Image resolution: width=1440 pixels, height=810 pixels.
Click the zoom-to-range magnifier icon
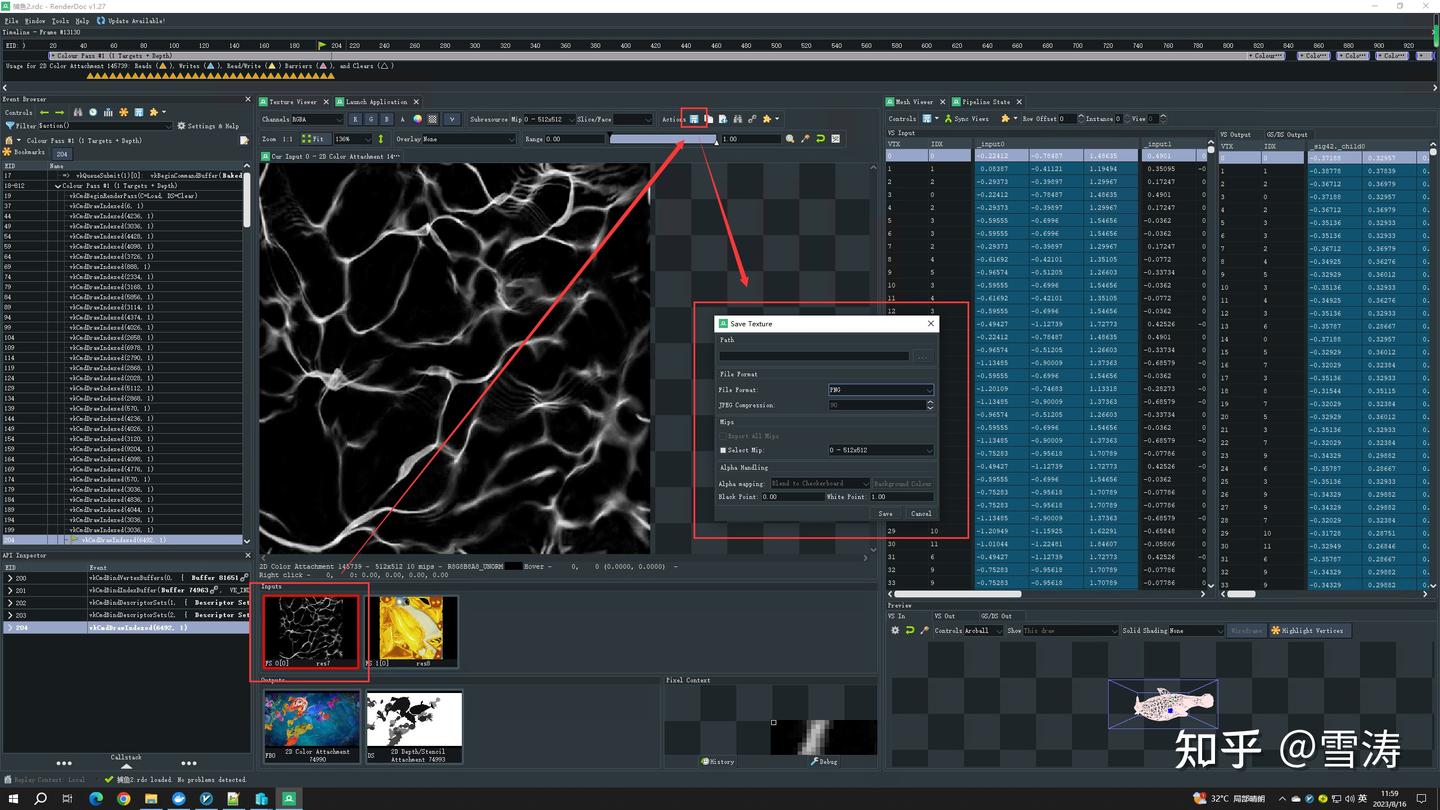click(x=790, y=139)
